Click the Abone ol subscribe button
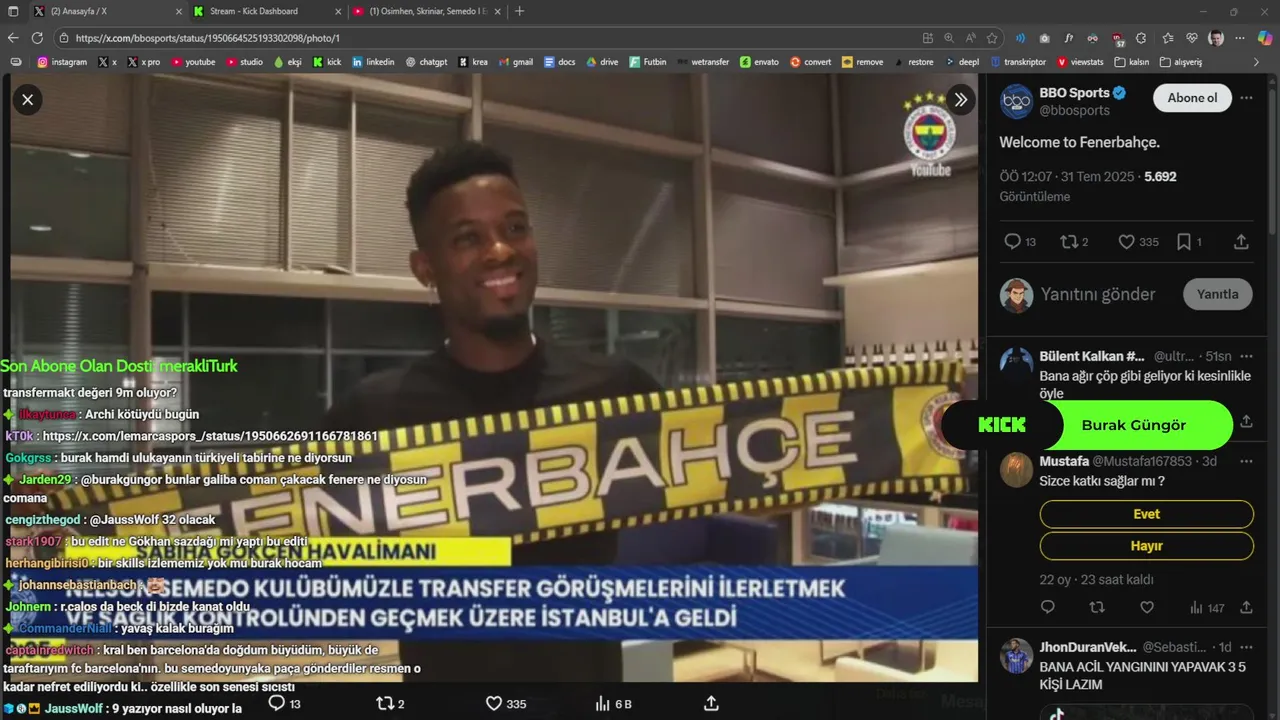The width and height of the screenshot is (1280, 720). click(1192, 98)
